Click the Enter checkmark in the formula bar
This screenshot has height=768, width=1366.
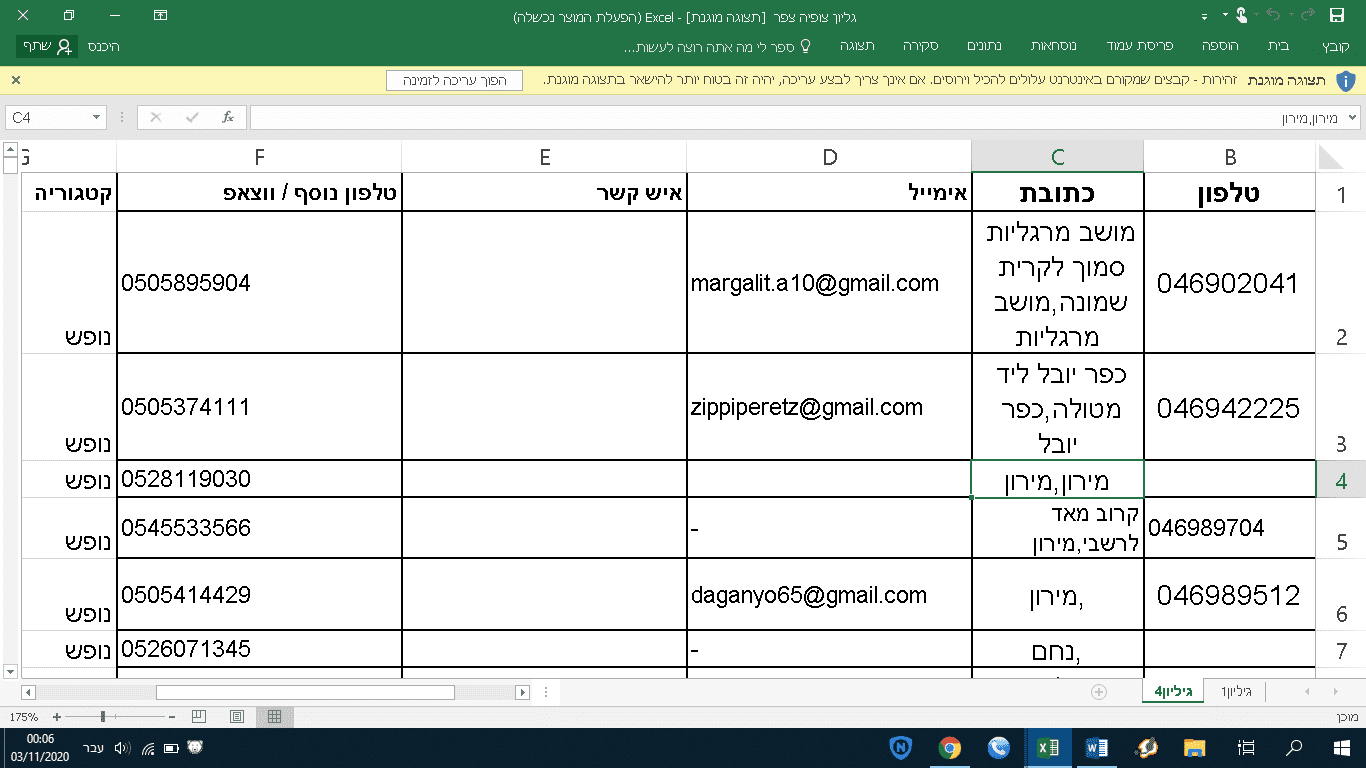[x=192, y=118]
